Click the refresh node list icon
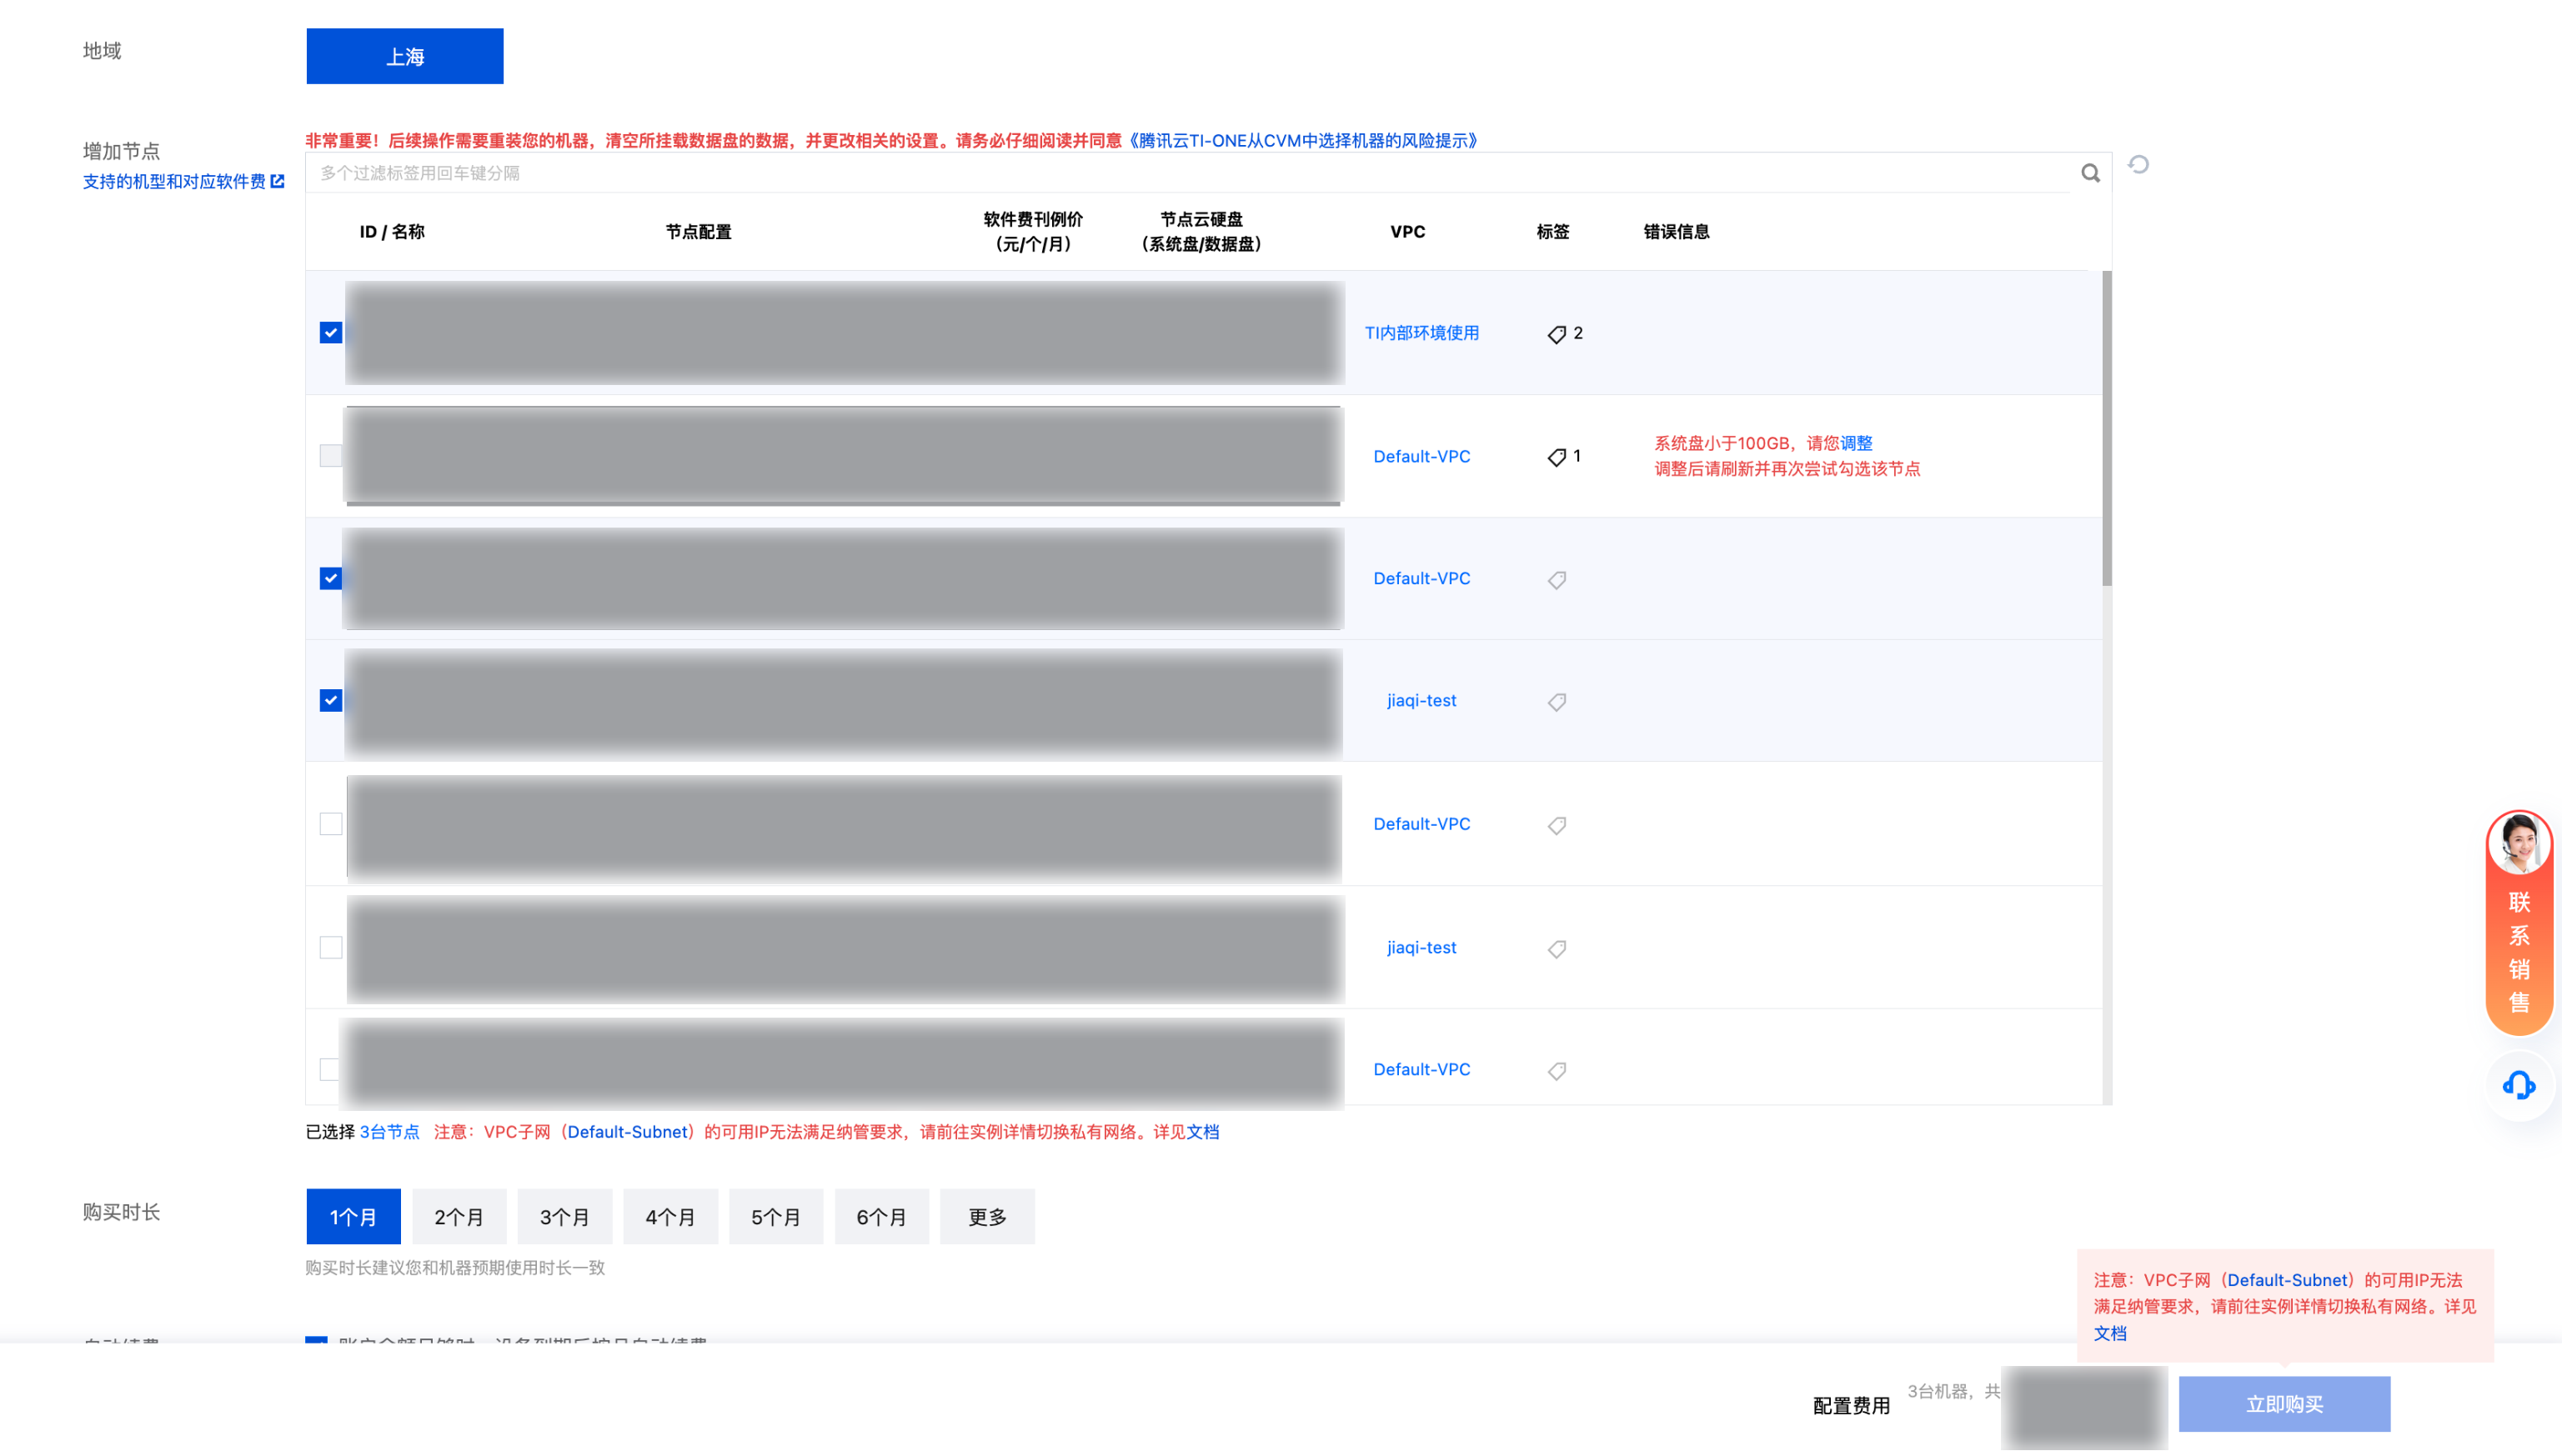The image size is (2562, 1456). pos(2138,165)
